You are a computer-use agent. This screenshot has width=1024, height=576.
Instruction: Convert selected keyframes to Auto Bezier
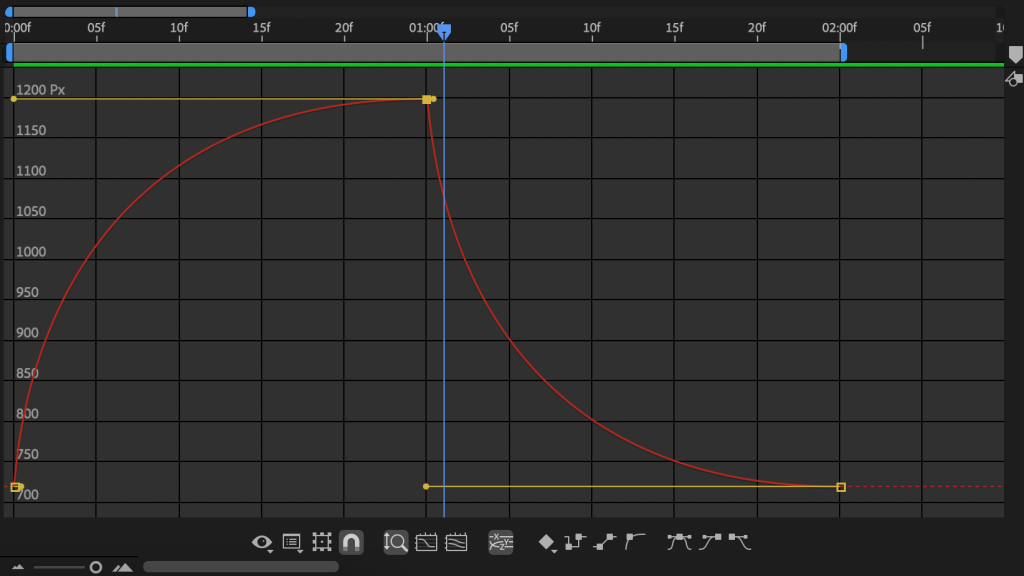tap(635, 542)
